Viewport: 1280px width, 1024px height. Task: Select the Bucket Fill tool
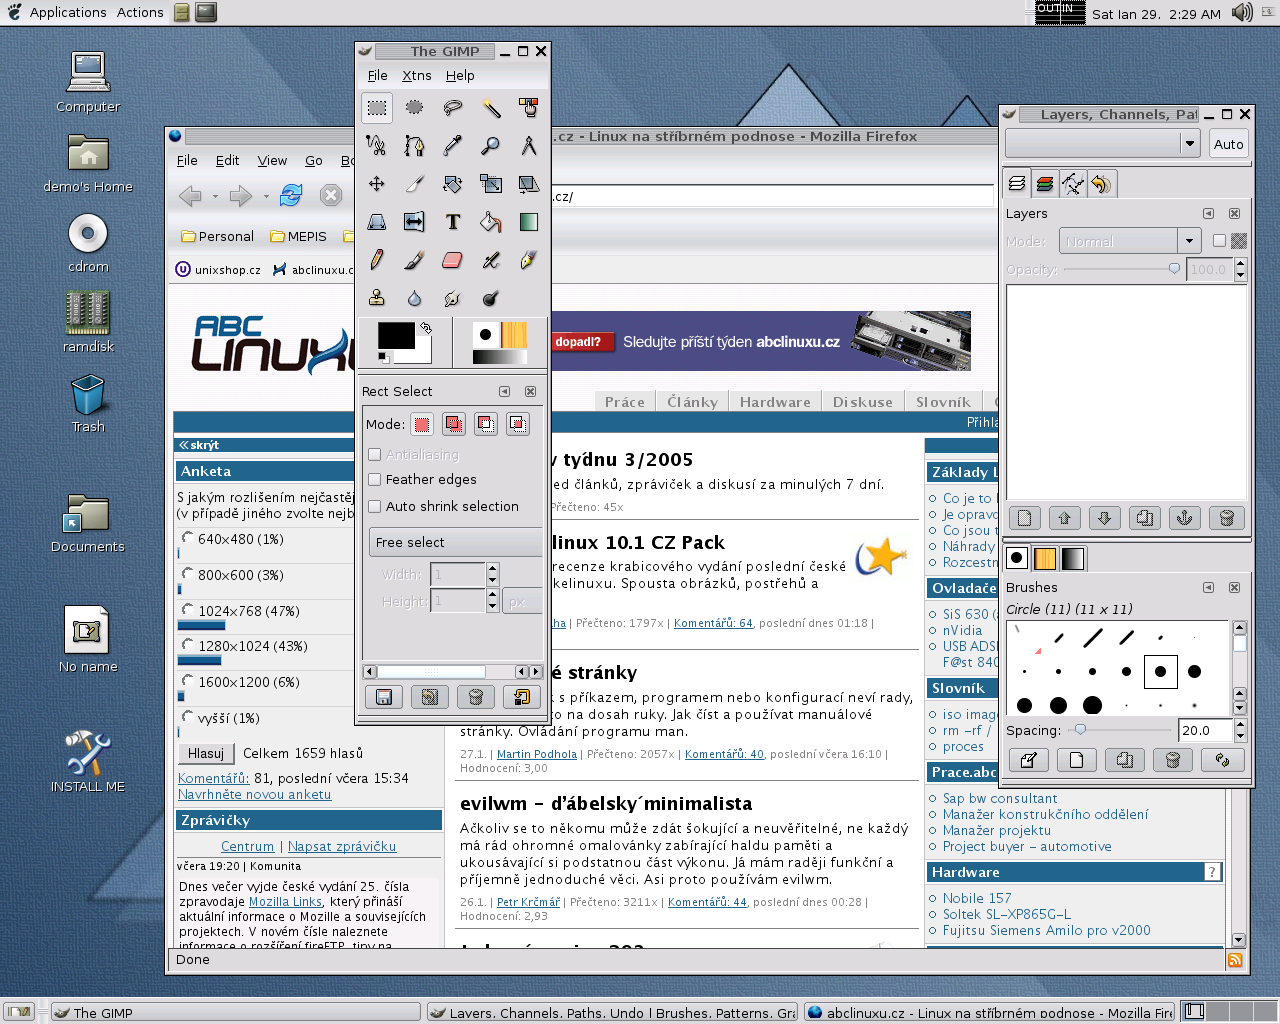pyautogui.click(x=491, y=222)
